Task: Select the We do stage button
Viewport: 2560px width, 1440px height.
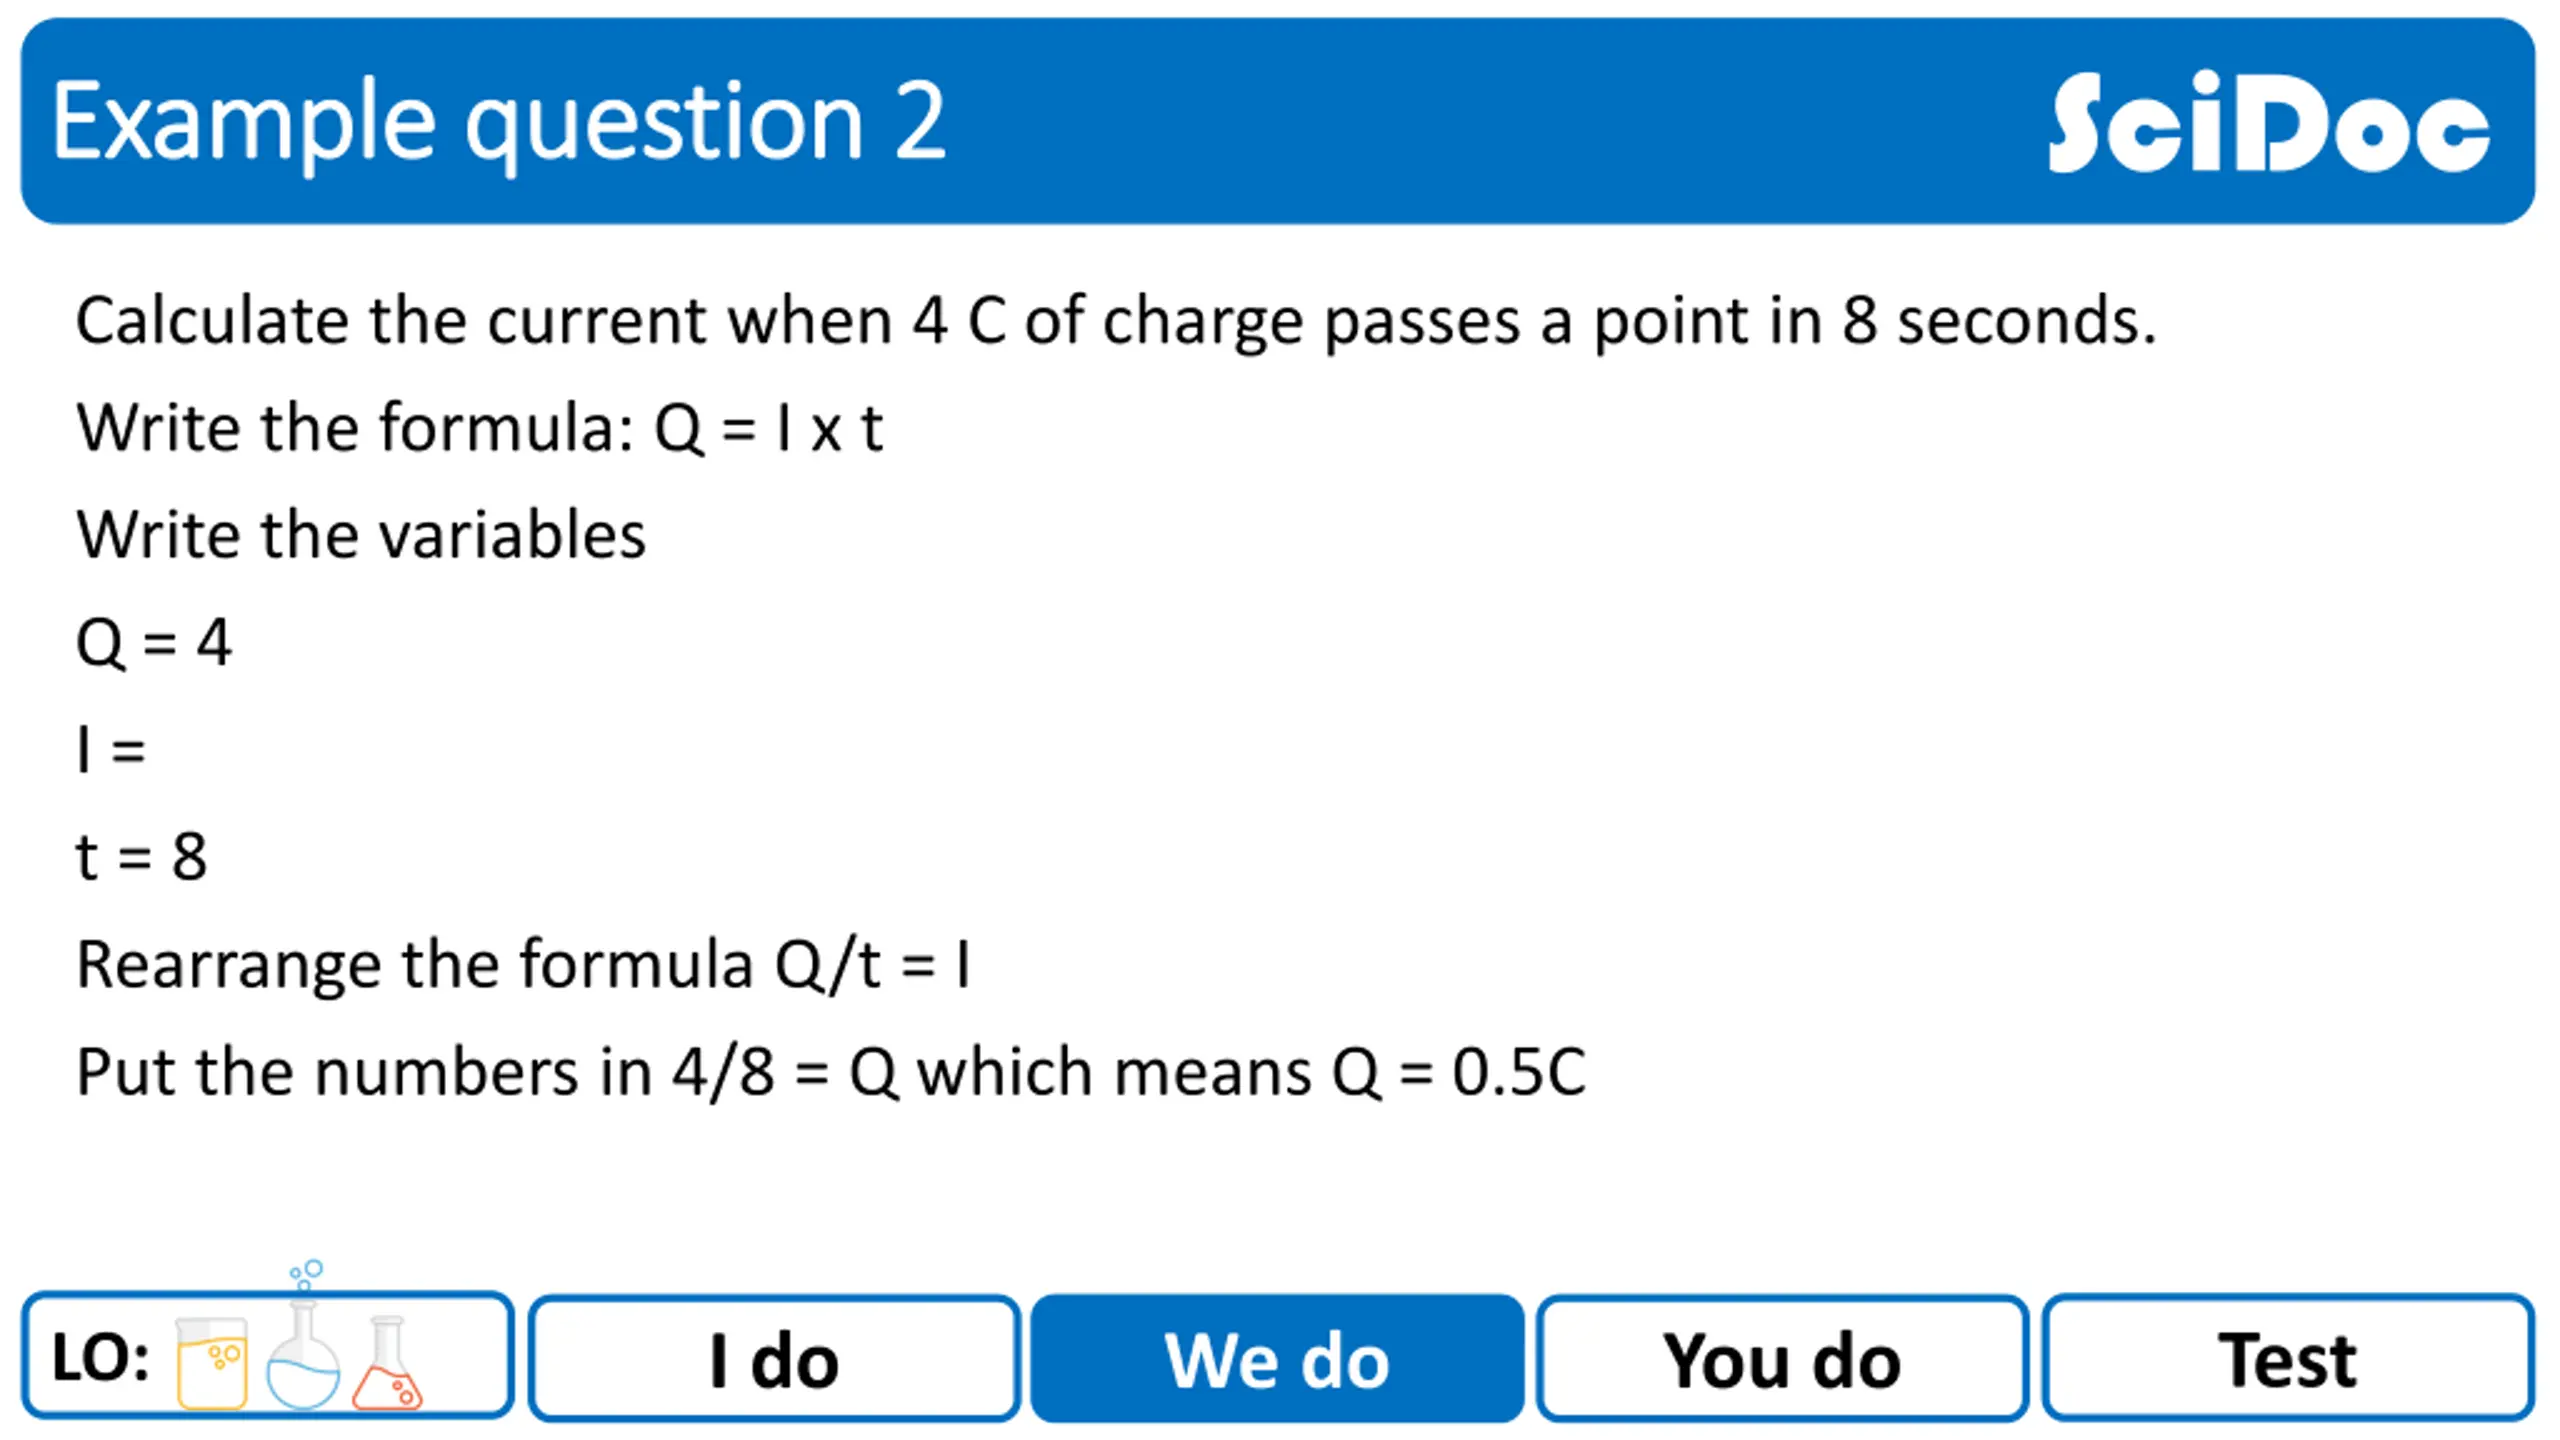Action: point(1277,1358)
